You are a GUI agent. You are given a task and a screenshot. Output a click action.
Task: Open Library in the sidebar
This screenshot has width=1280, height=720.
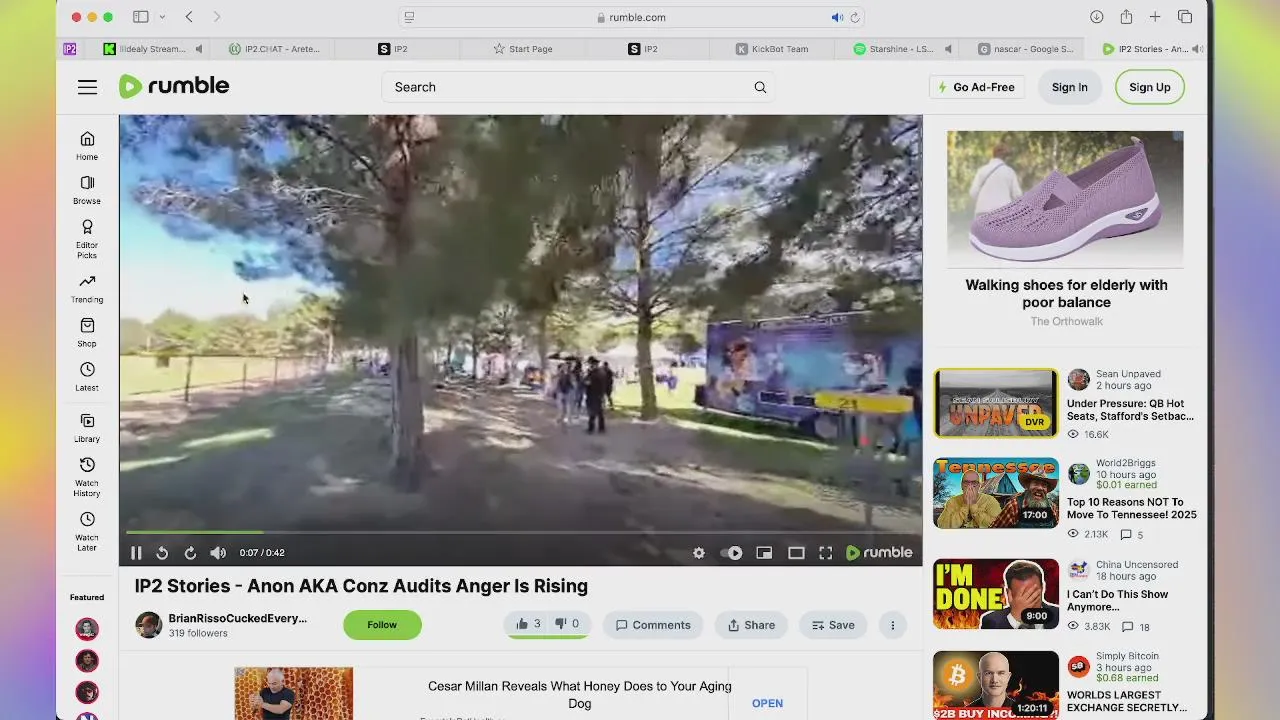point(87,428)
